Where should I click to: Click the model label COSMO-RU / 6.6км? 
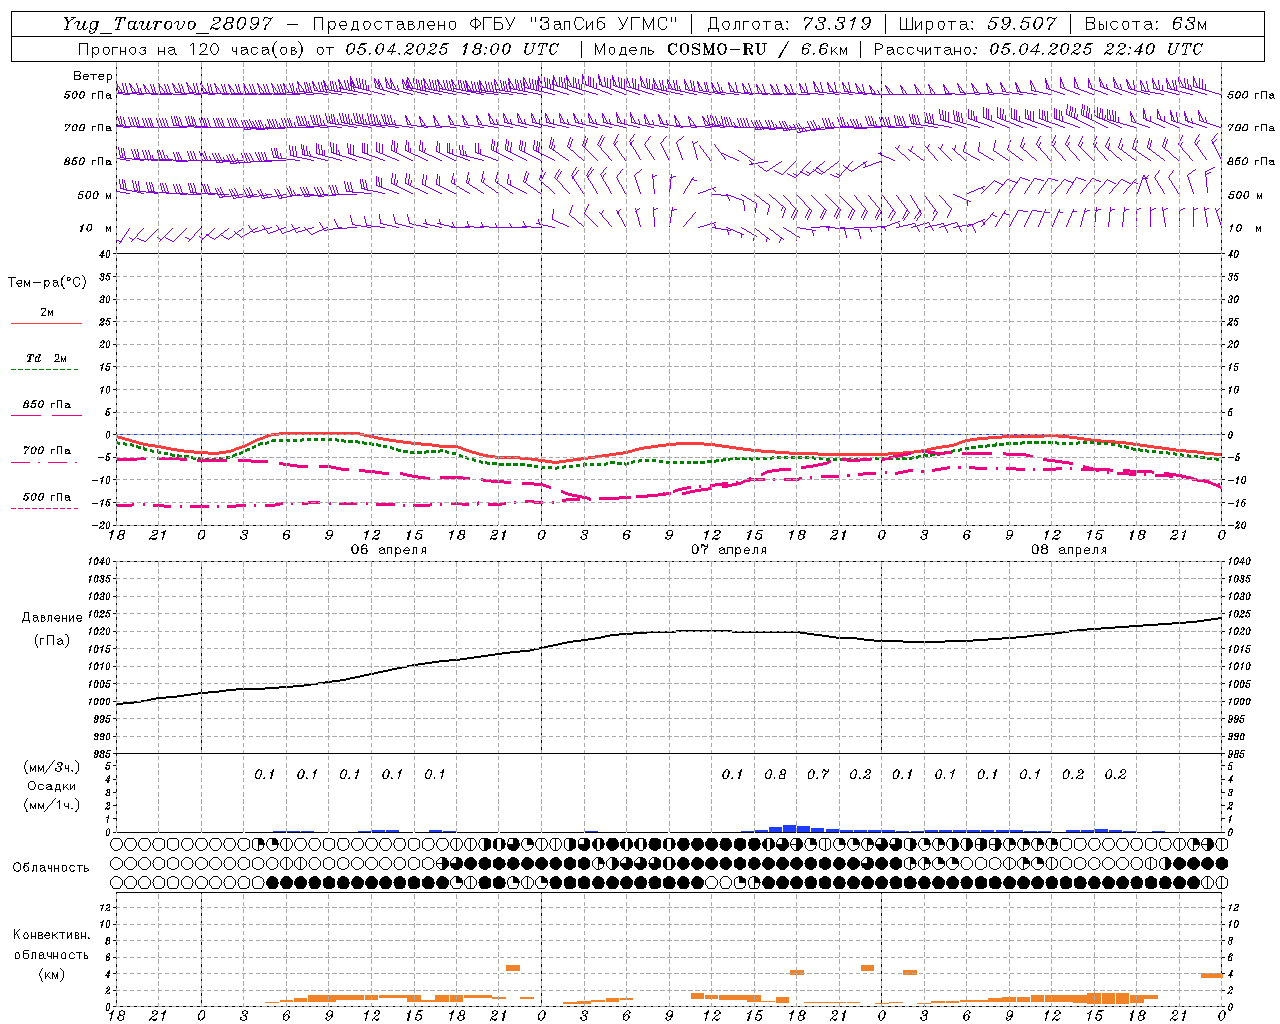pyautogui.click(x=757, y=49)
